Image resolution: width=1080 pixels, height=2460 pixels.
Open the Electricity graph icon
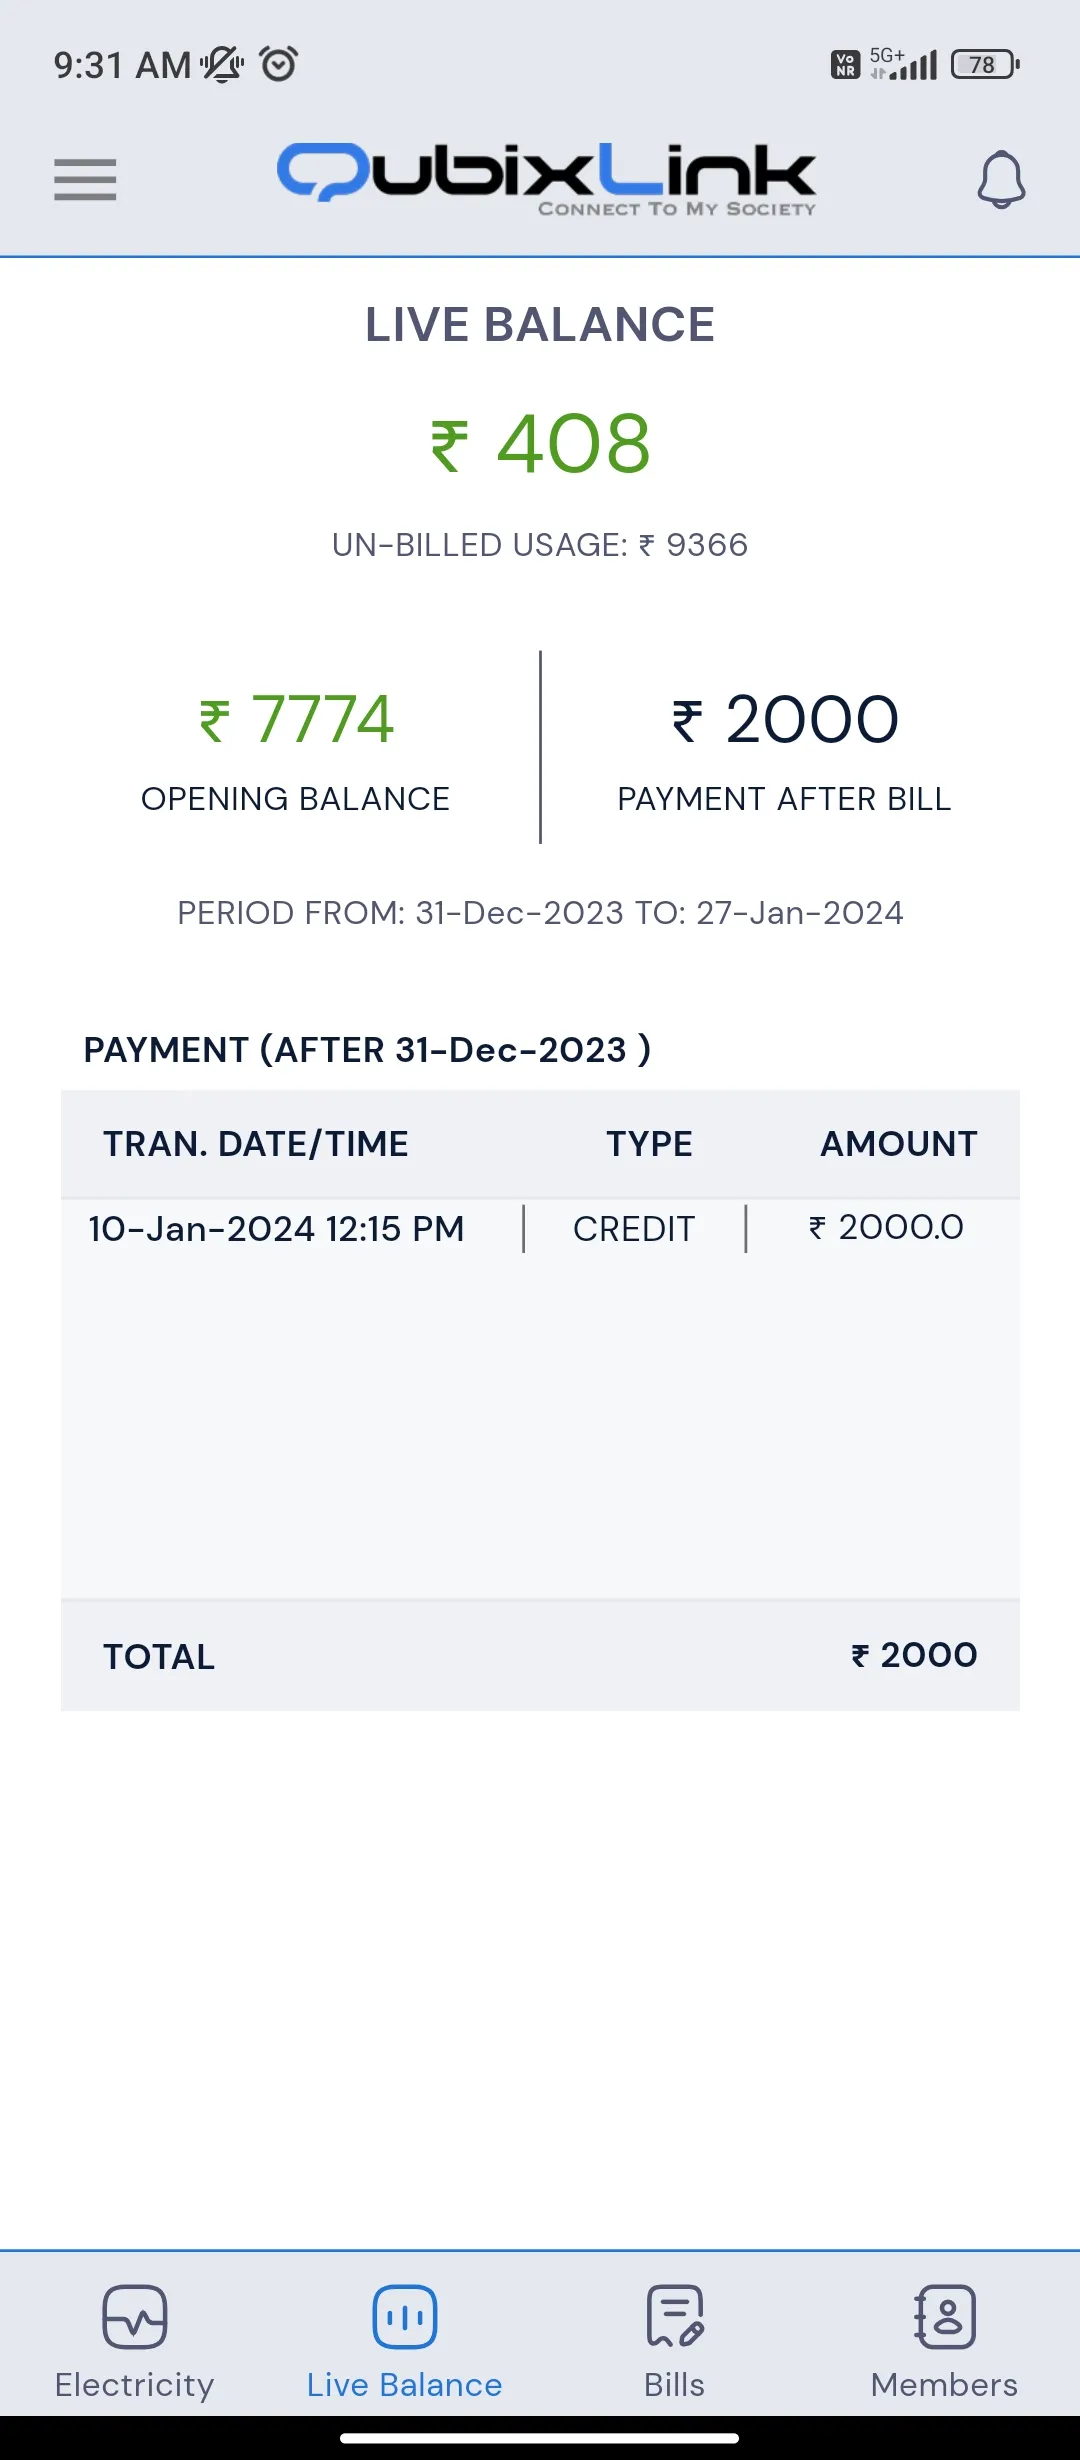coord(135,2316)
